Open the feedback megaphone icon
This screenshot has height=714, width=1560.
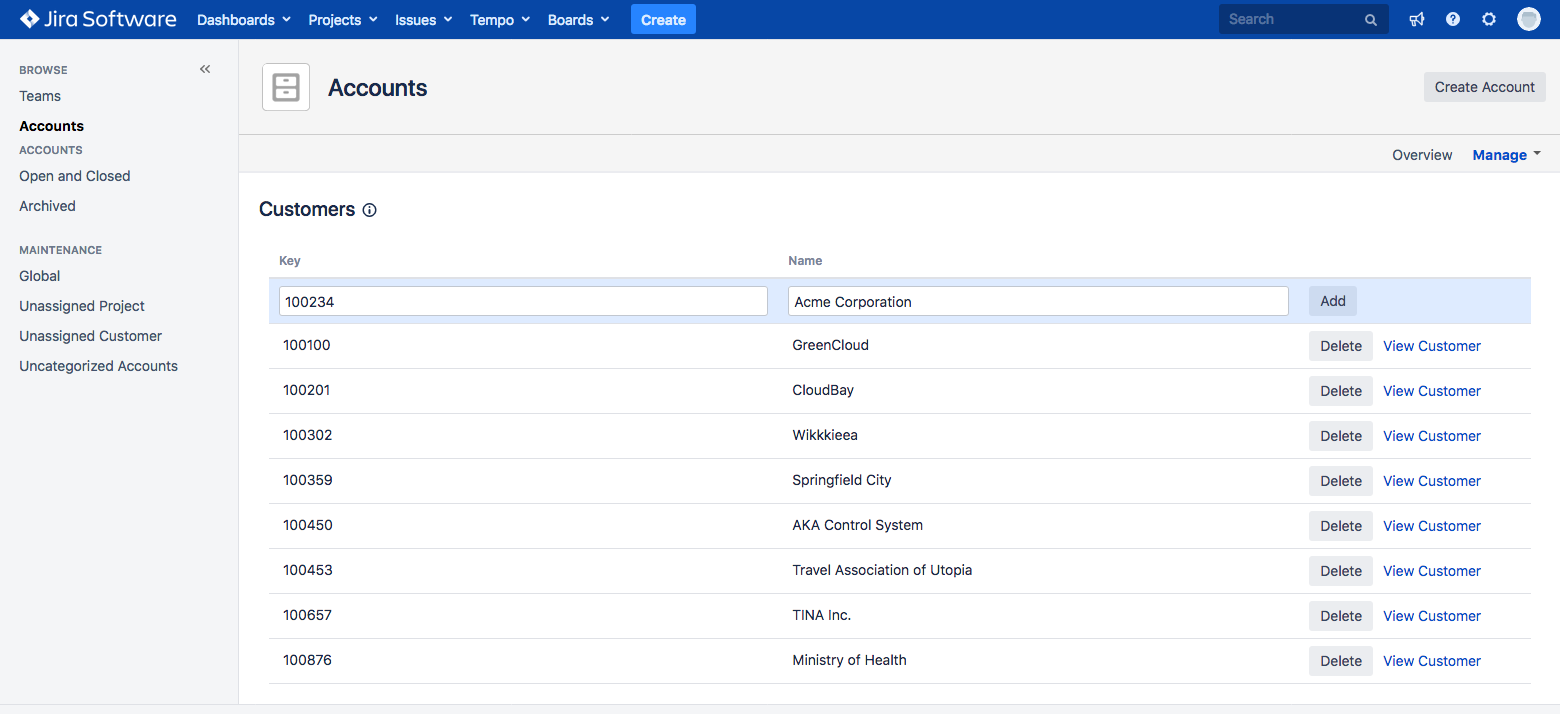tap(1417, 19)
